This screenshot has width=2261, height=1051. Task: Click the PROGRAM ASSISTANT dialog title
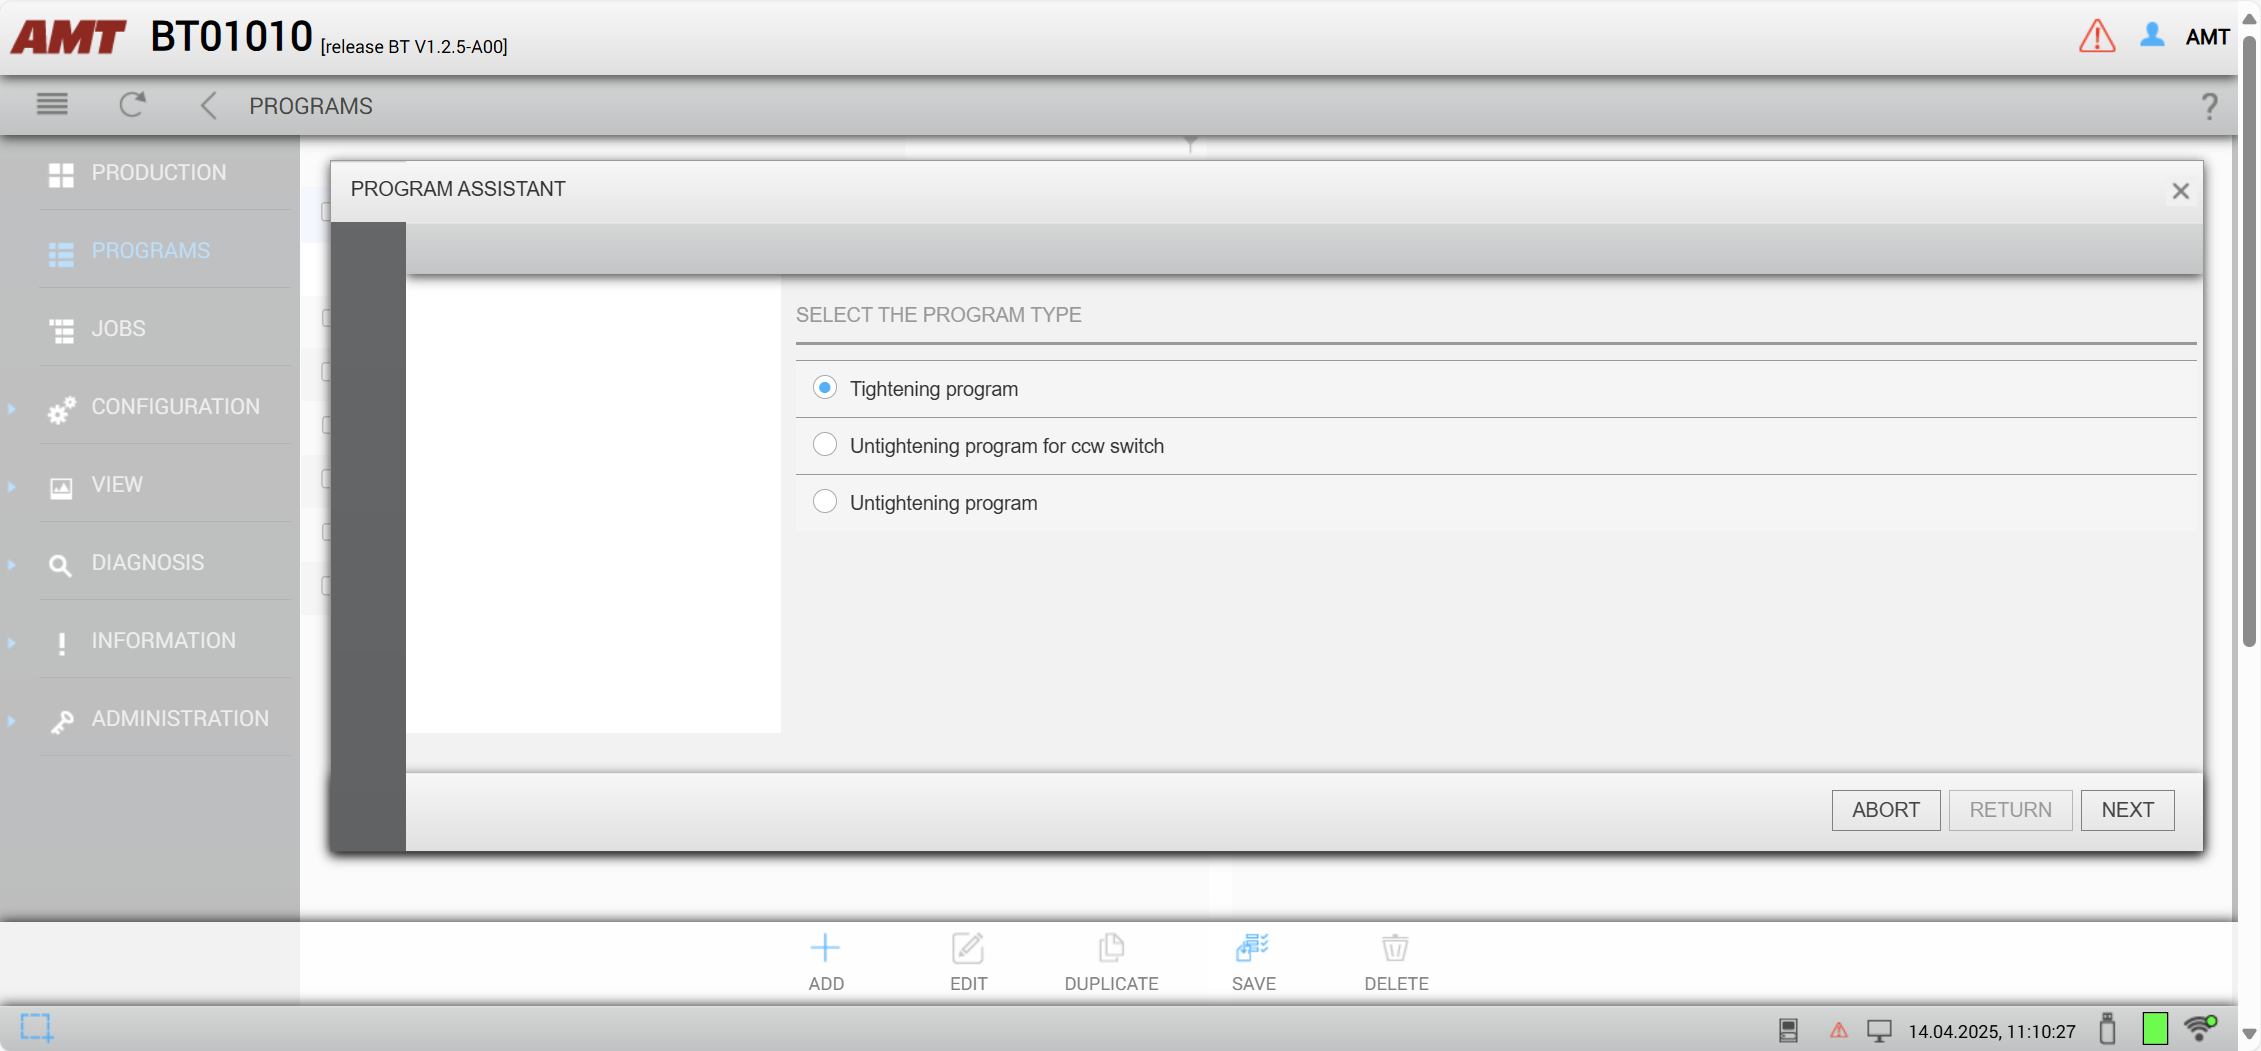[x=458, y=189]
